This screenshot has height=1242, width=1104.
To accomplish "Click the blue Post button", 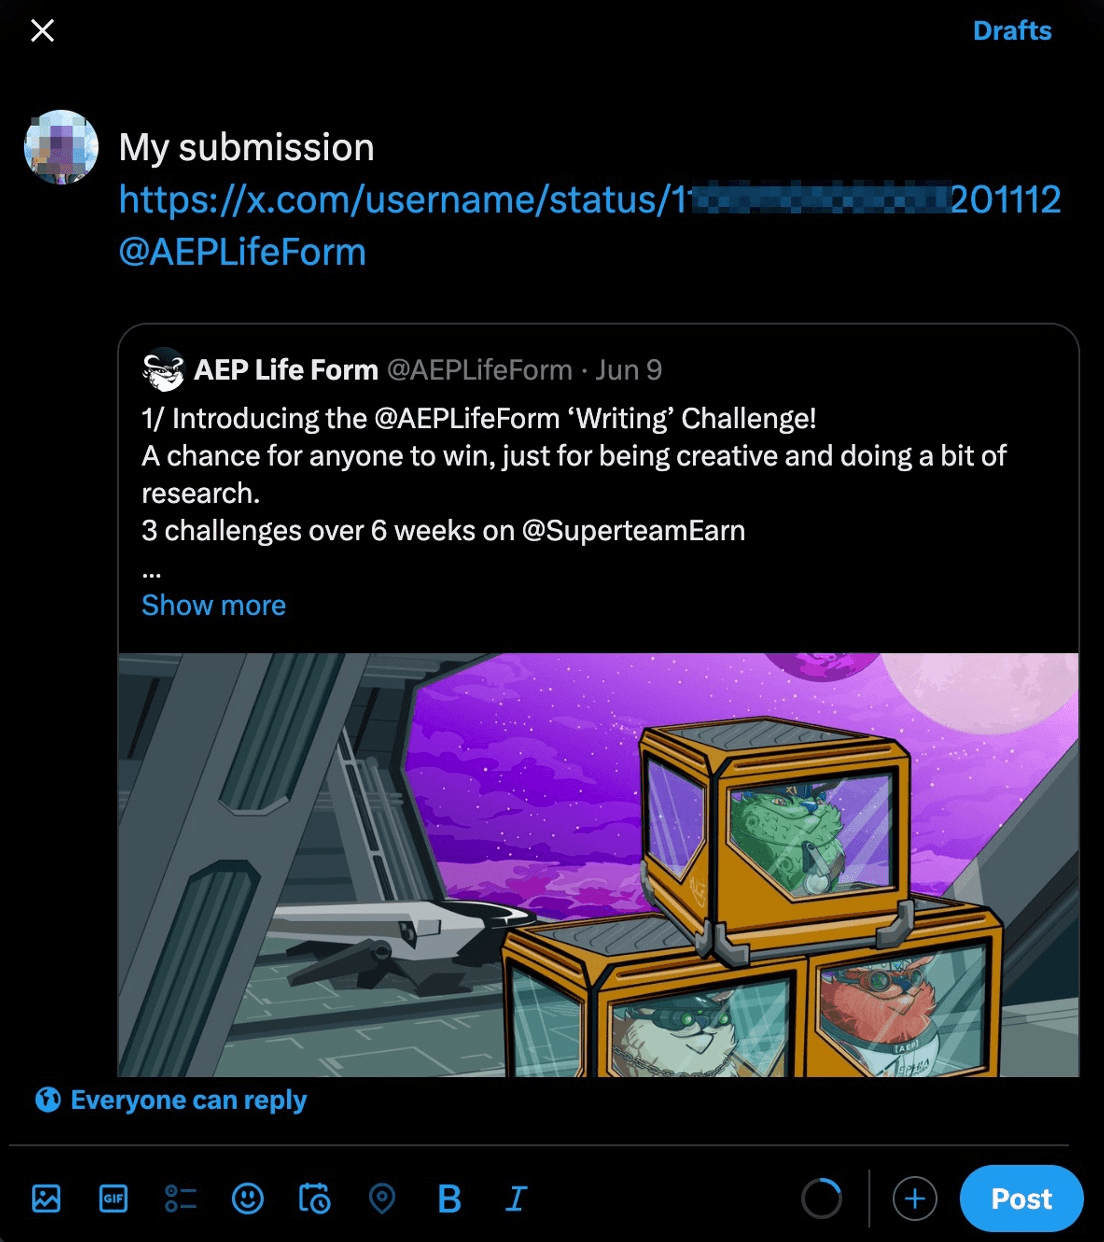I will (x=1021, y=1198).
